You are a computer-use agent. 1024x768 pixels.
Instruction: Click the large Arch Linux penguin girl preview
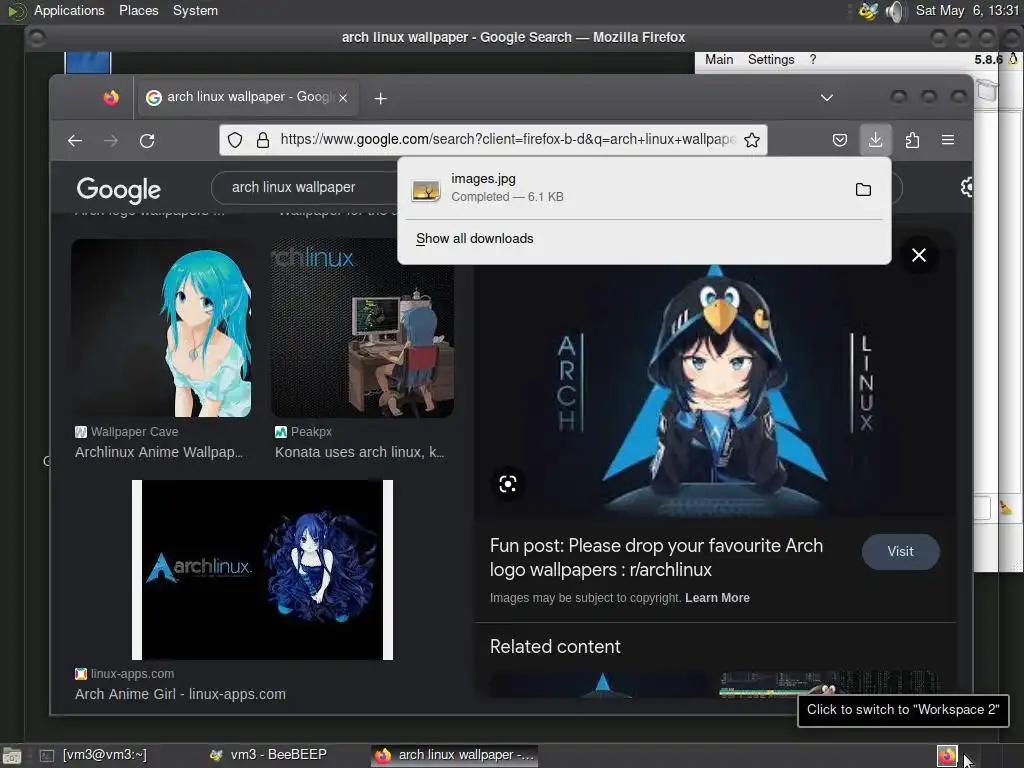(715, 391)
